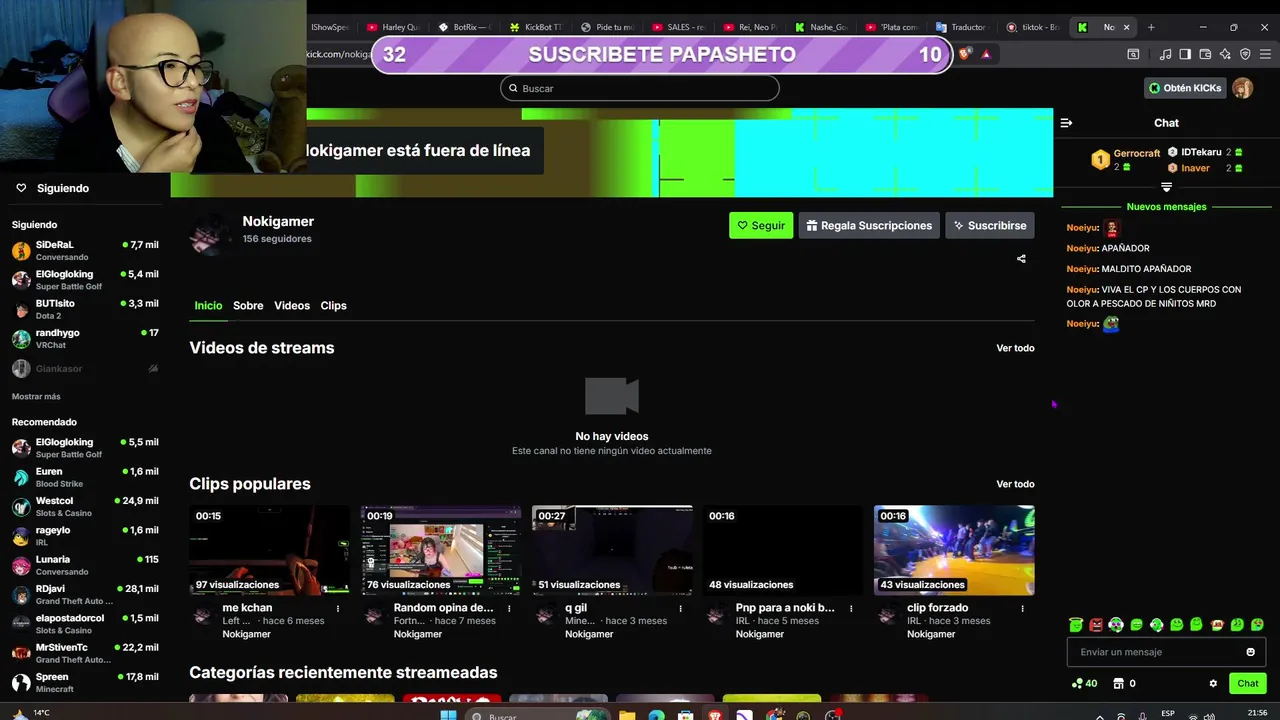Expand the chat leaderboard
Viewport: 1280px width, 720px height.
[x=1166, y=187]
